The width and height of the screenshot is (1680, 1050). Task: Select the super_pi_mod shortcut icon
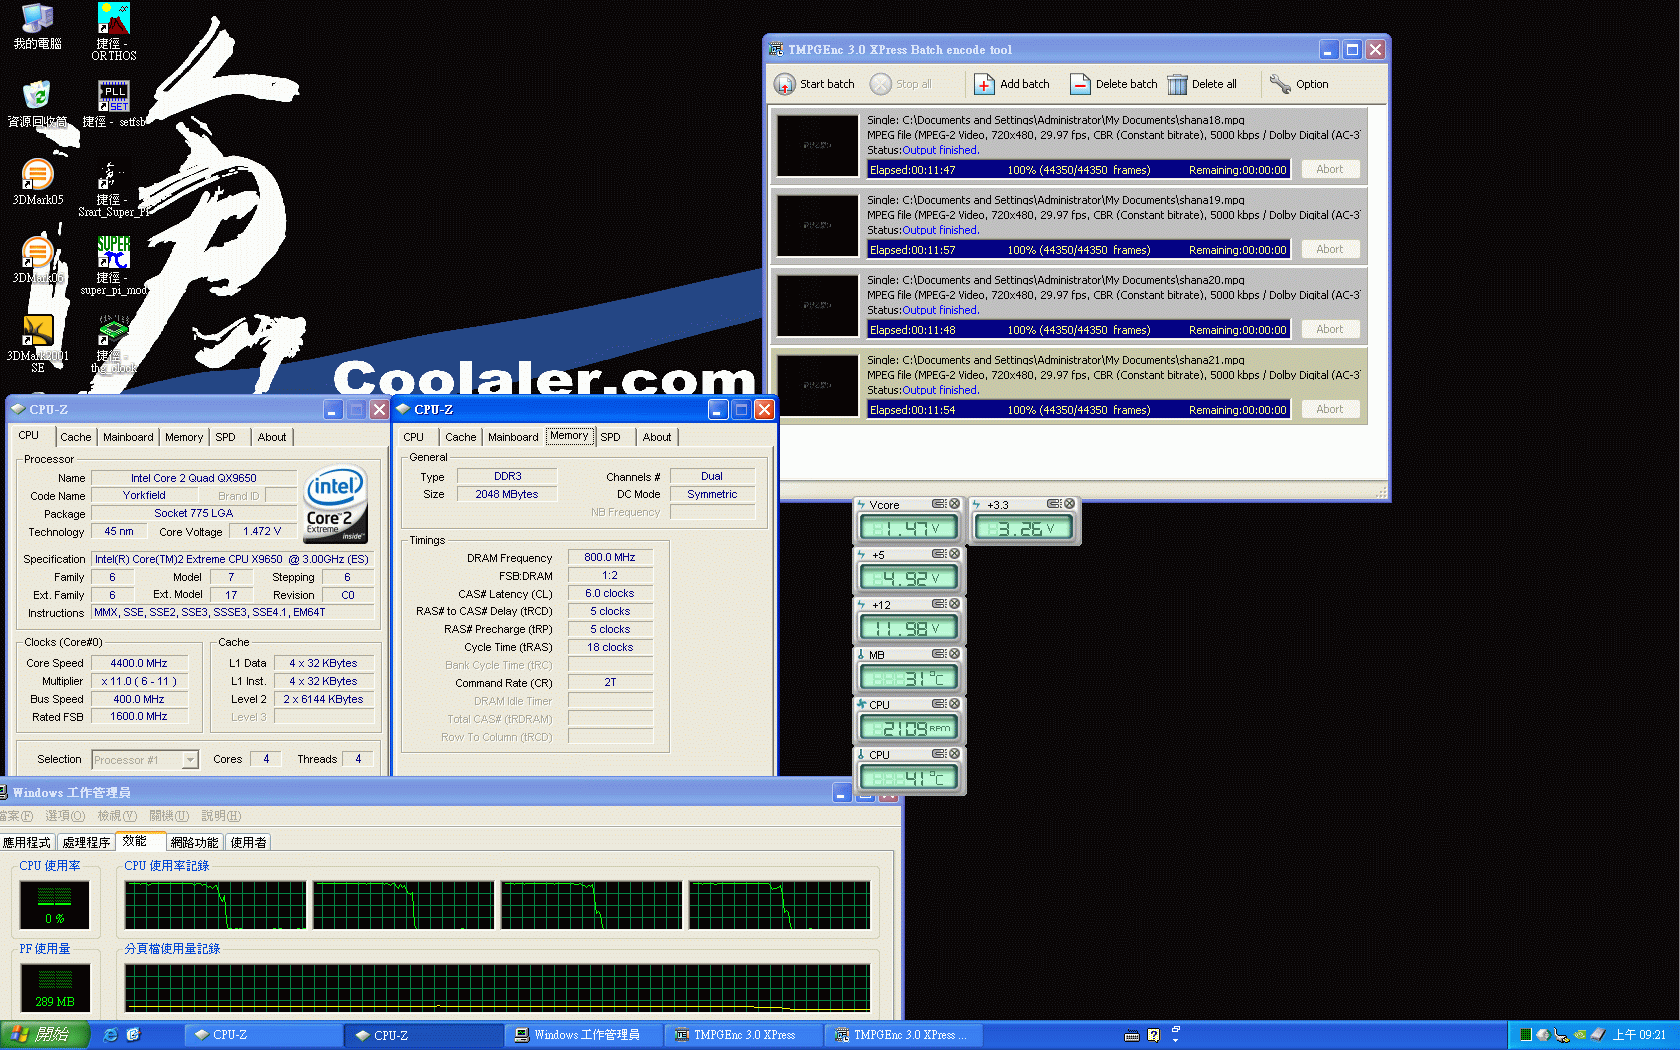coord(114,252)
